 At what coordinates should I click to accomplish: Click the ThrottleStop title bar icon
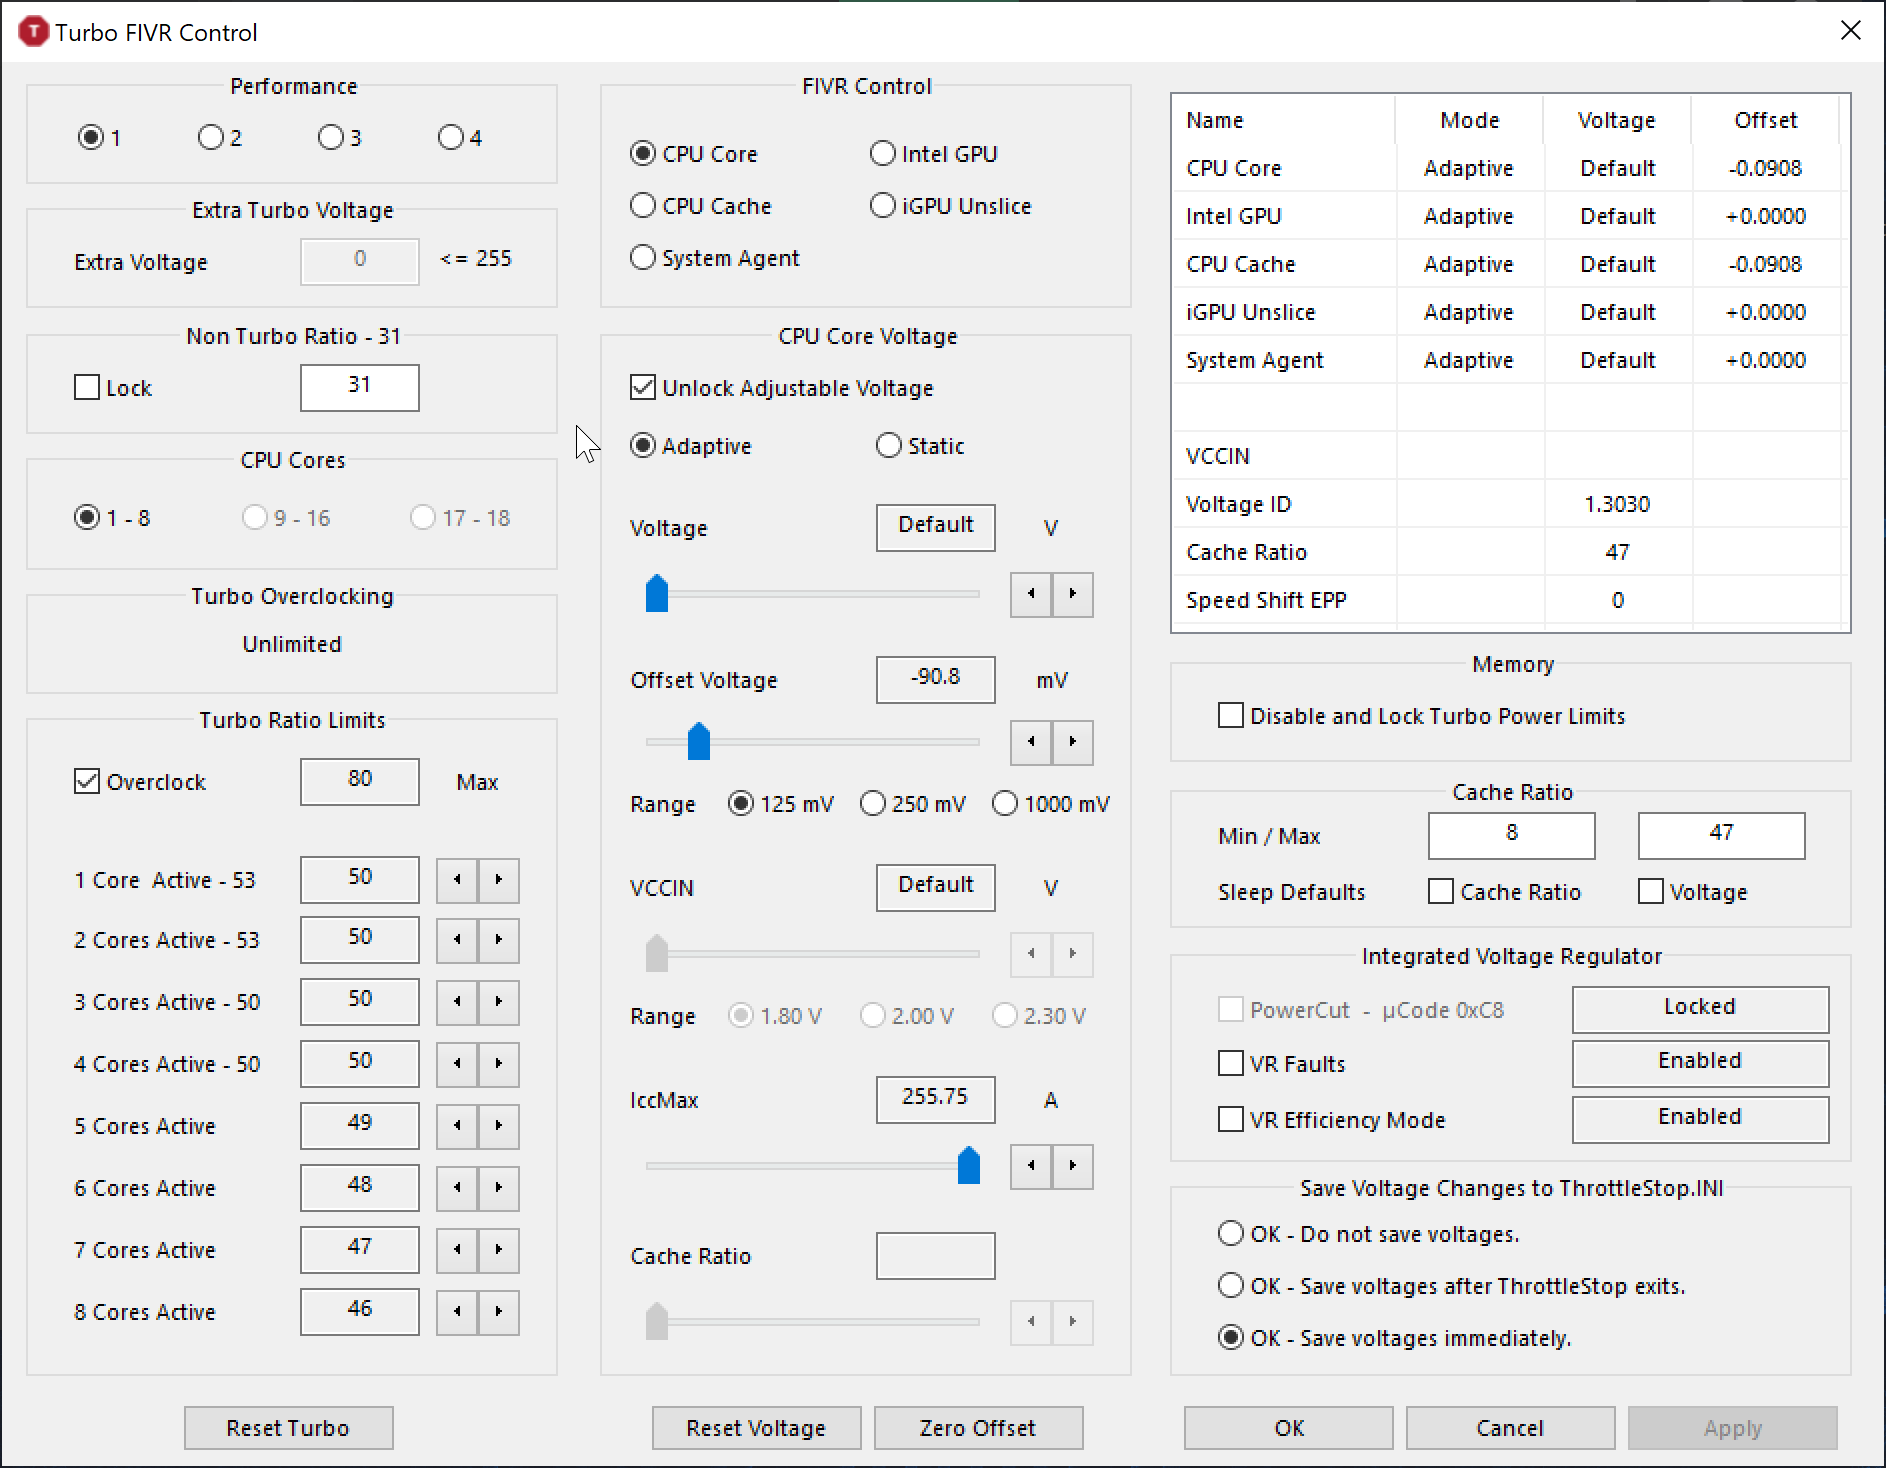pos(33,32)
